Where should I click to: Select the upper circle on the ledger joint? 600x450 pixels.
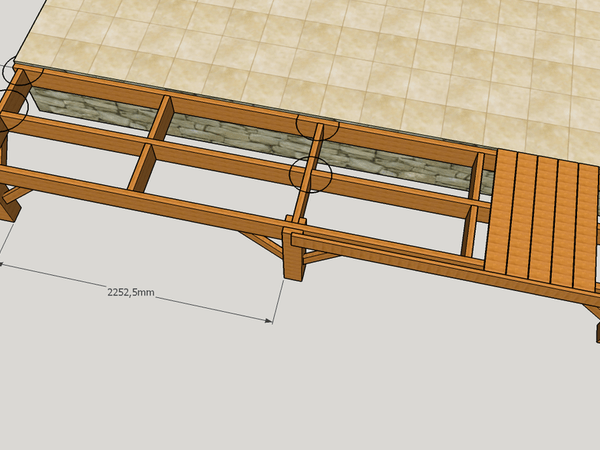[x=318, y=127]
